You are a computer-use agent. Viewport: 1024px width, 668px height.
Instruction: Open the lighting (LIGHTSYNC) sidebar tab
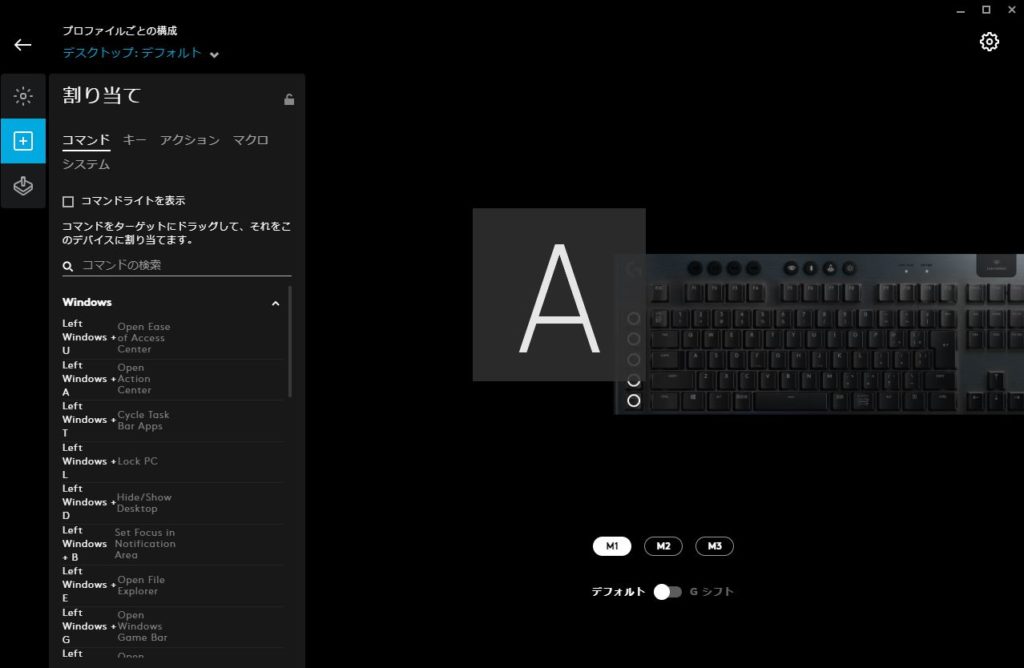[23, 96]
